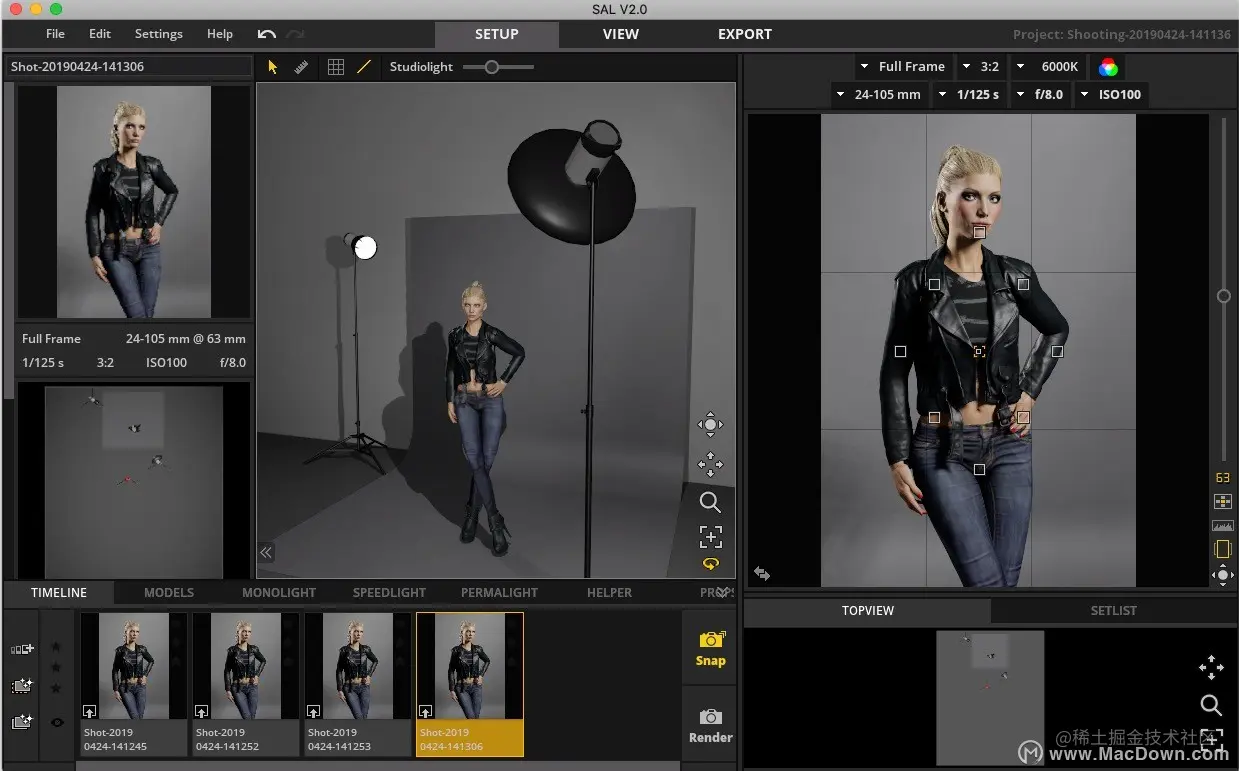Viewport: 1239px width, 771px height.
Task: Open the RGB color wheel icon
Action: [1108, 67]
